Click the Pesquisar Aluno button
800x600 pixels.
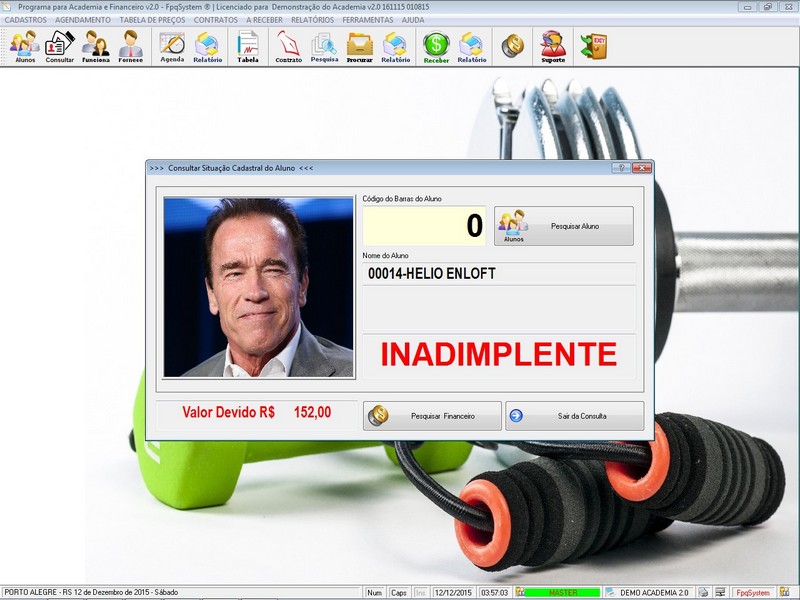(x=564, y=226)
